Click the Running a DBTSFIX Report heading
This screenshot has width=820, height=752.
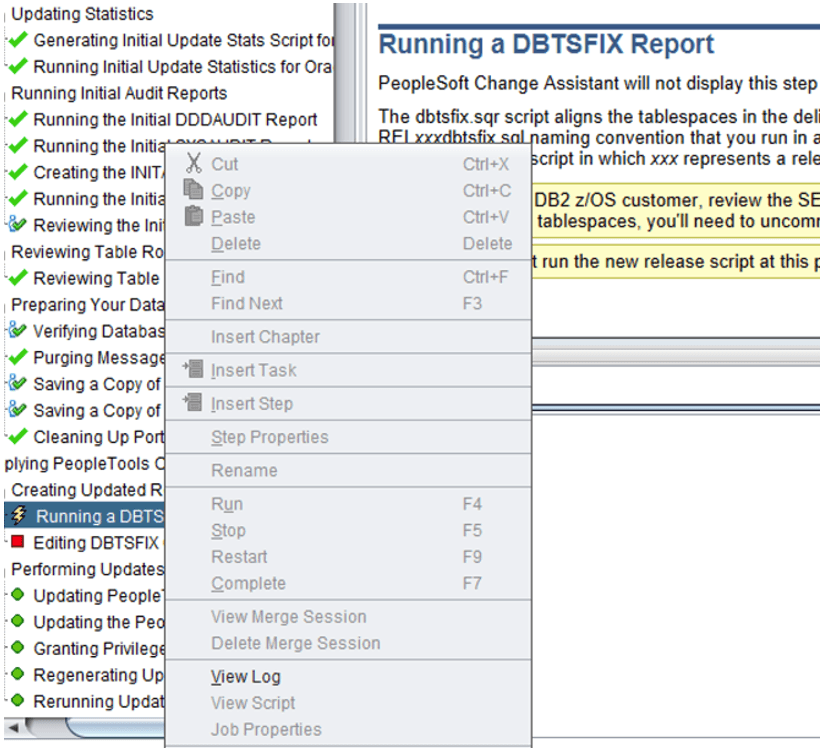click(x=546, y=44)
